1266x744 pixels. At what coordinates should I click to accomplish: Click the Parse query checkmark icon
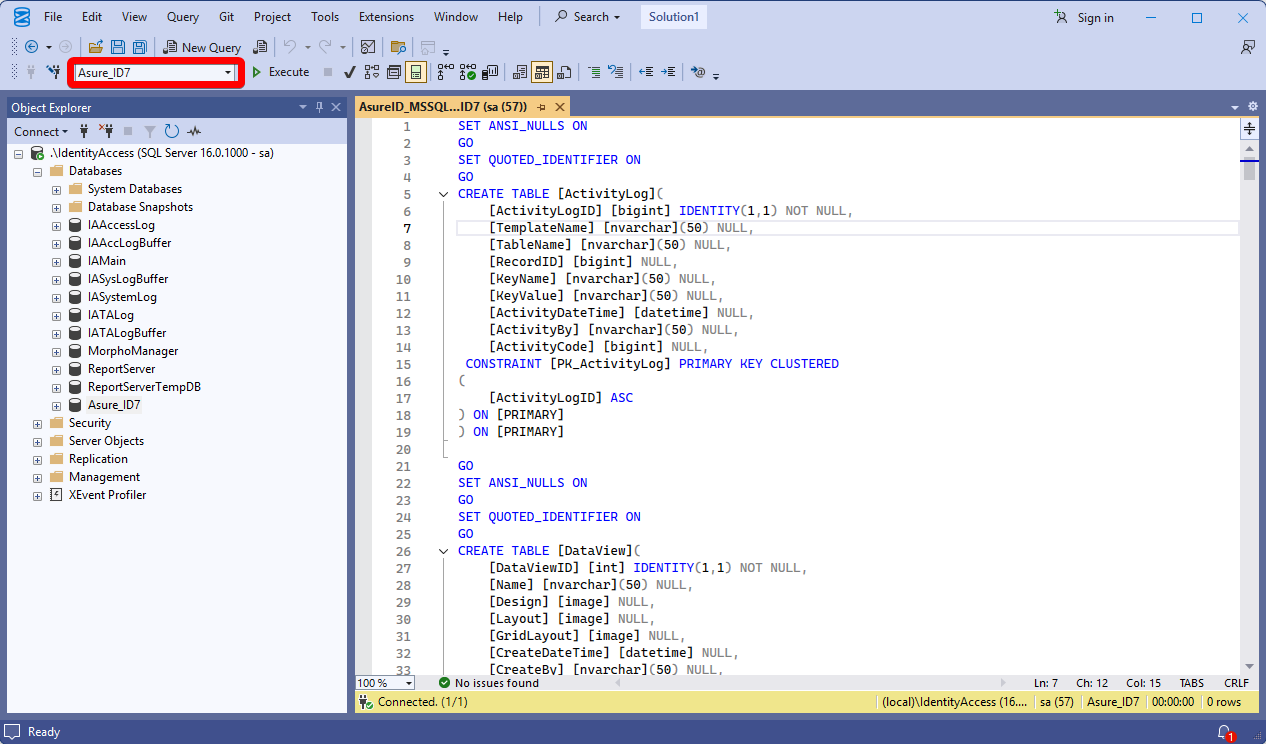click(350, 72)
